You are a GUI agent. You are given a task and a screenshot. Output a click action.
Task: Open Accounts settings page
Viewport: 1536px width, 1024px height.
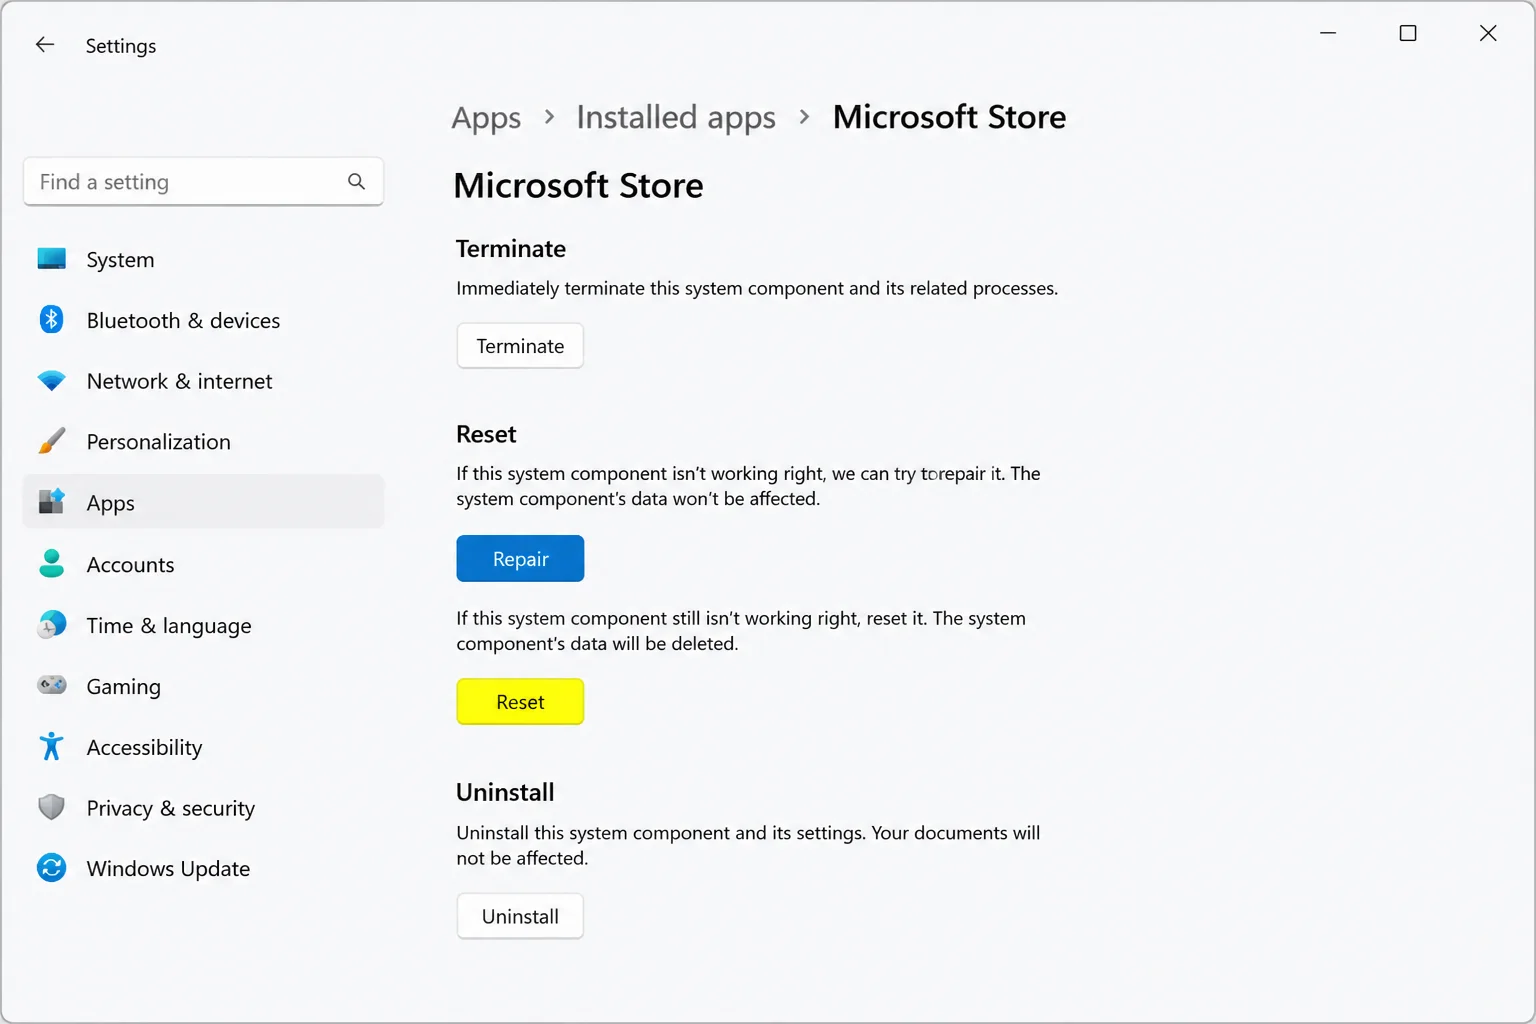[203, 564]
